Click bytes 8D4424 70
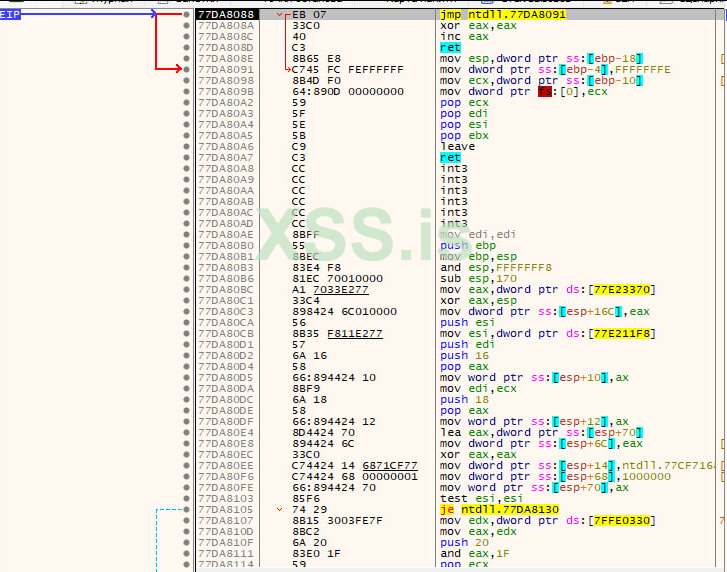The height and width of the screenshot is (572, 727). [323, 432]
